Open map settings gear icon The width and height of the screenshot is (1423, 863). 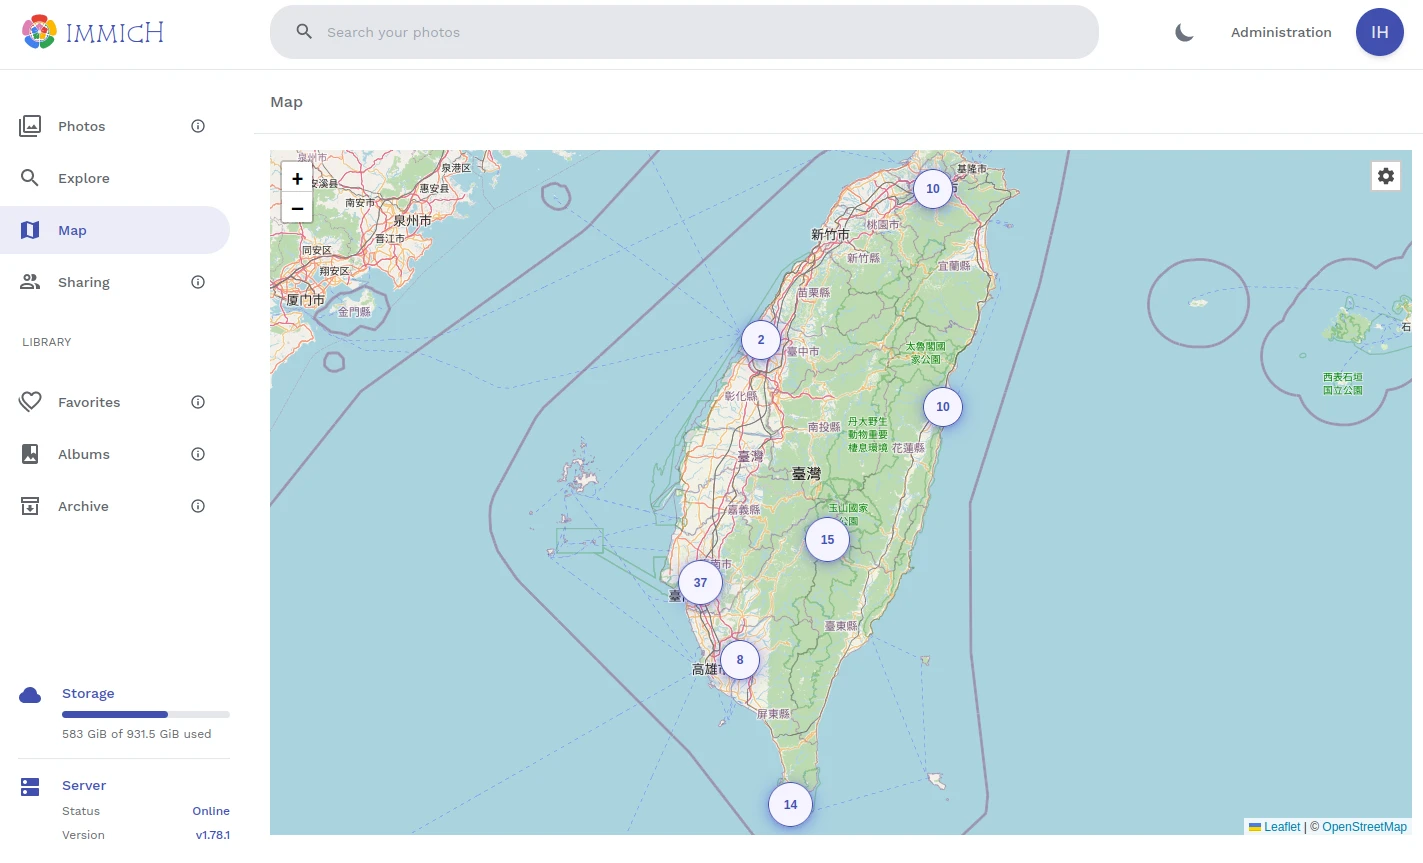tap(1385, 176)
